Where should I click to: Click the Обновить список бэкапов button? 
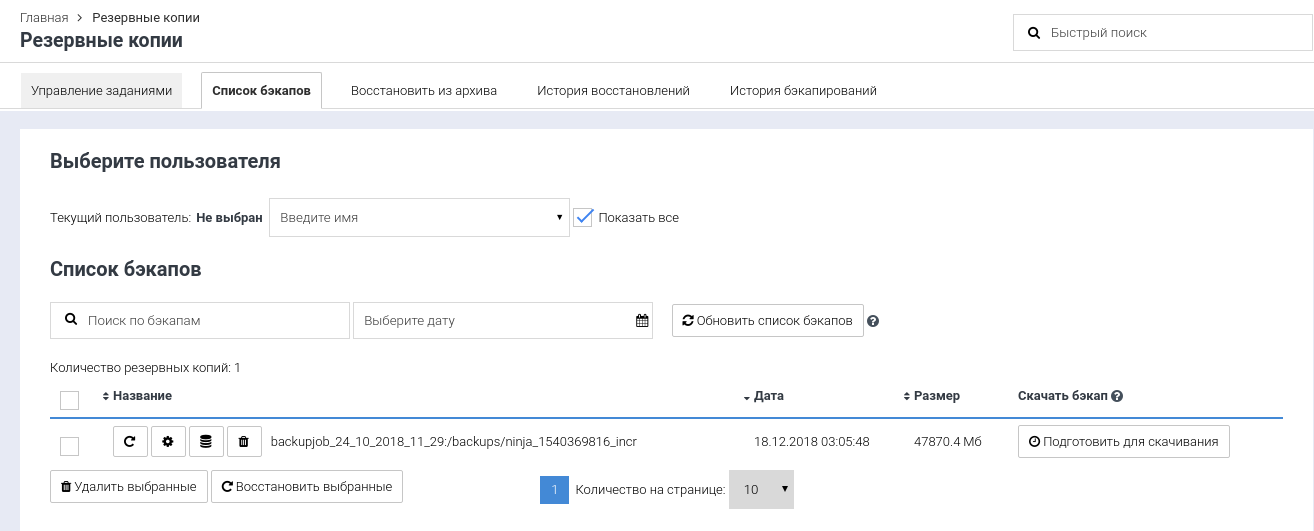767,321
